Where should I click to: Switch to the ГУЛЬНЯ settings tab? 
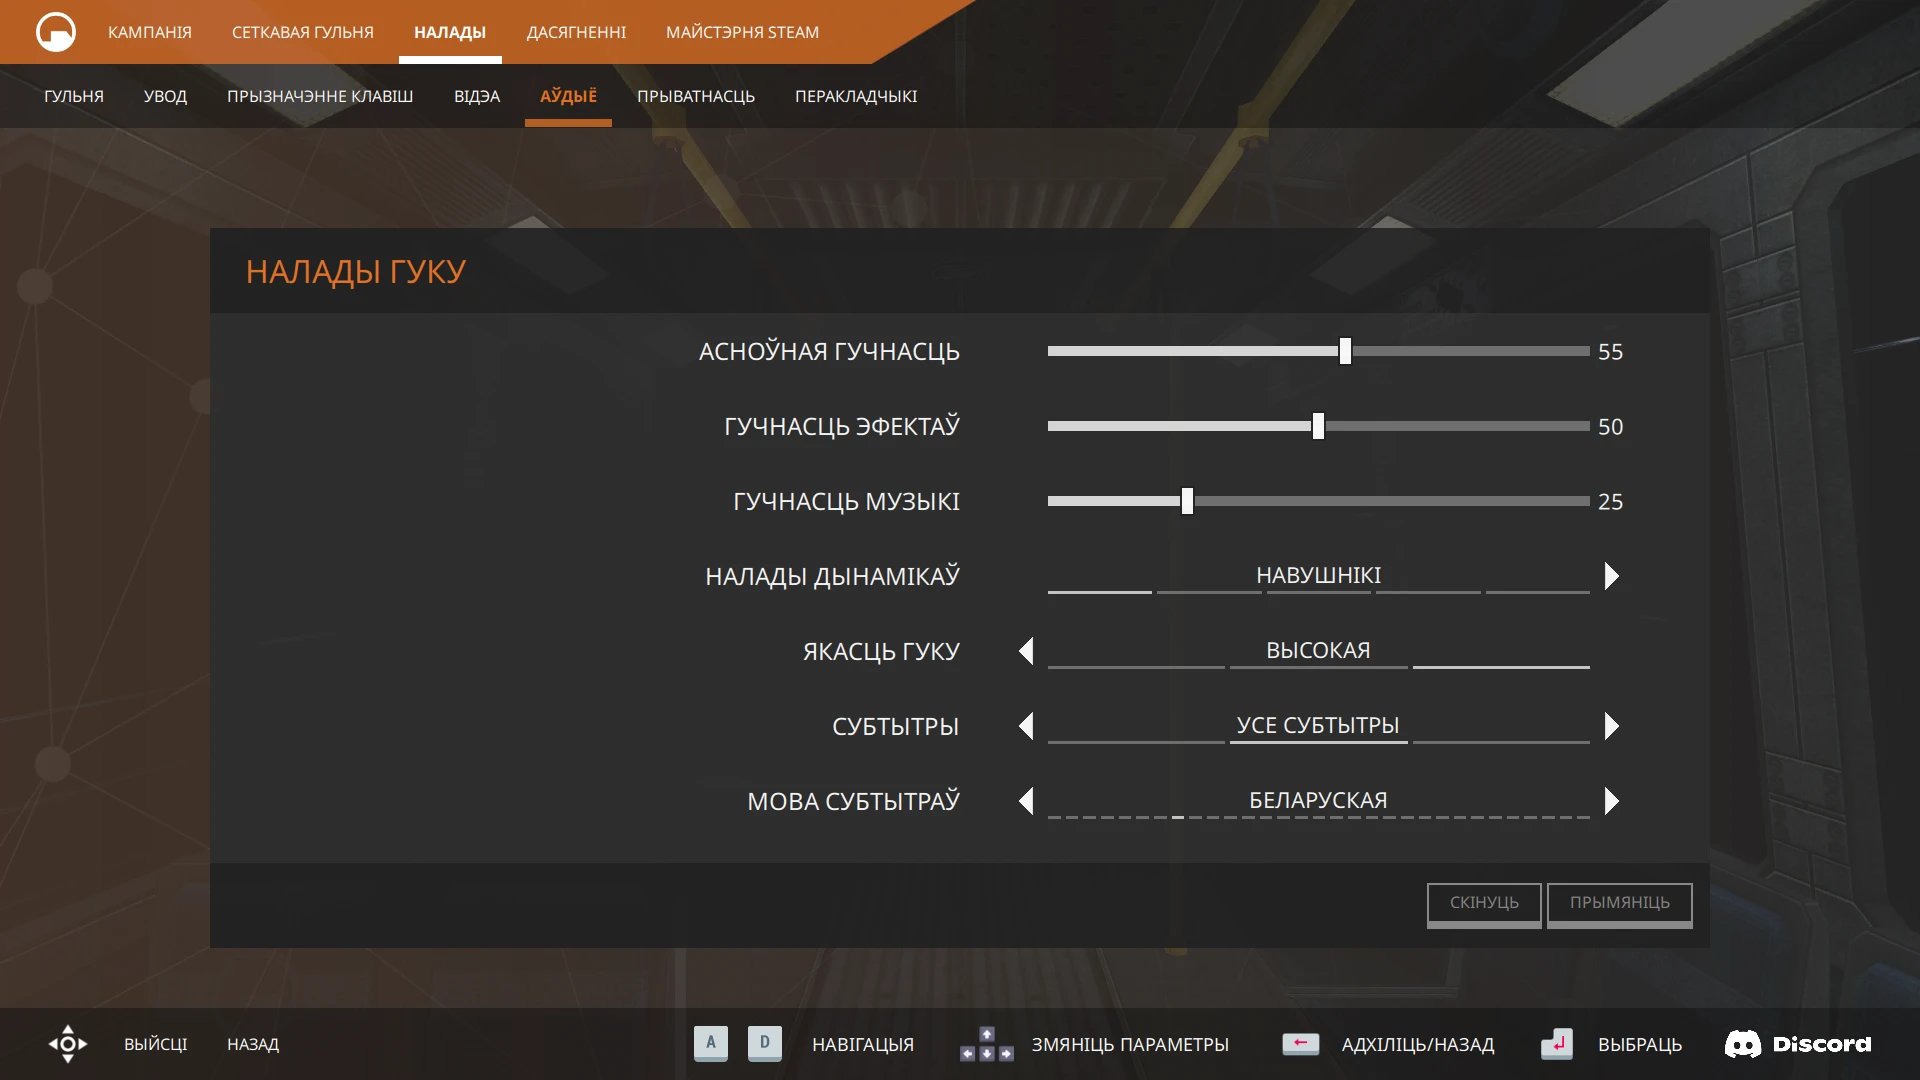coord(74,96)
